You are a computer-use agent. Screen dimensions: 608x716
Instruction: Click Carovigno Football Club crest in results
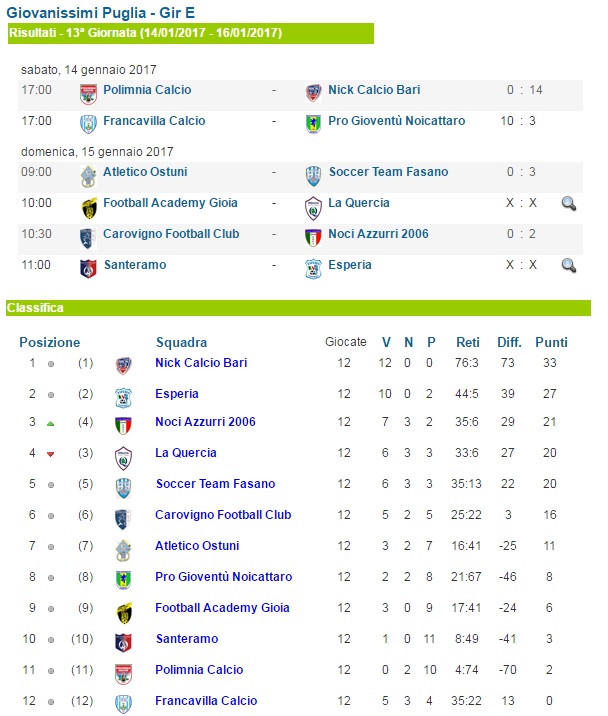pos(88,238)
